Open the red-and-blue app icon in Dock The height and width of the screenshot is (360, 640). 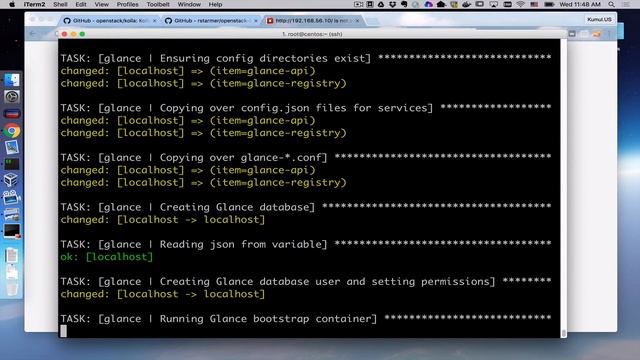[11, 114]
